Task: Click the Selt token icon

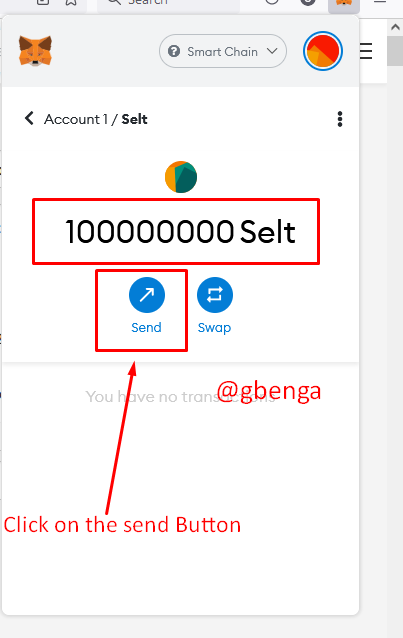Action: 181,177
